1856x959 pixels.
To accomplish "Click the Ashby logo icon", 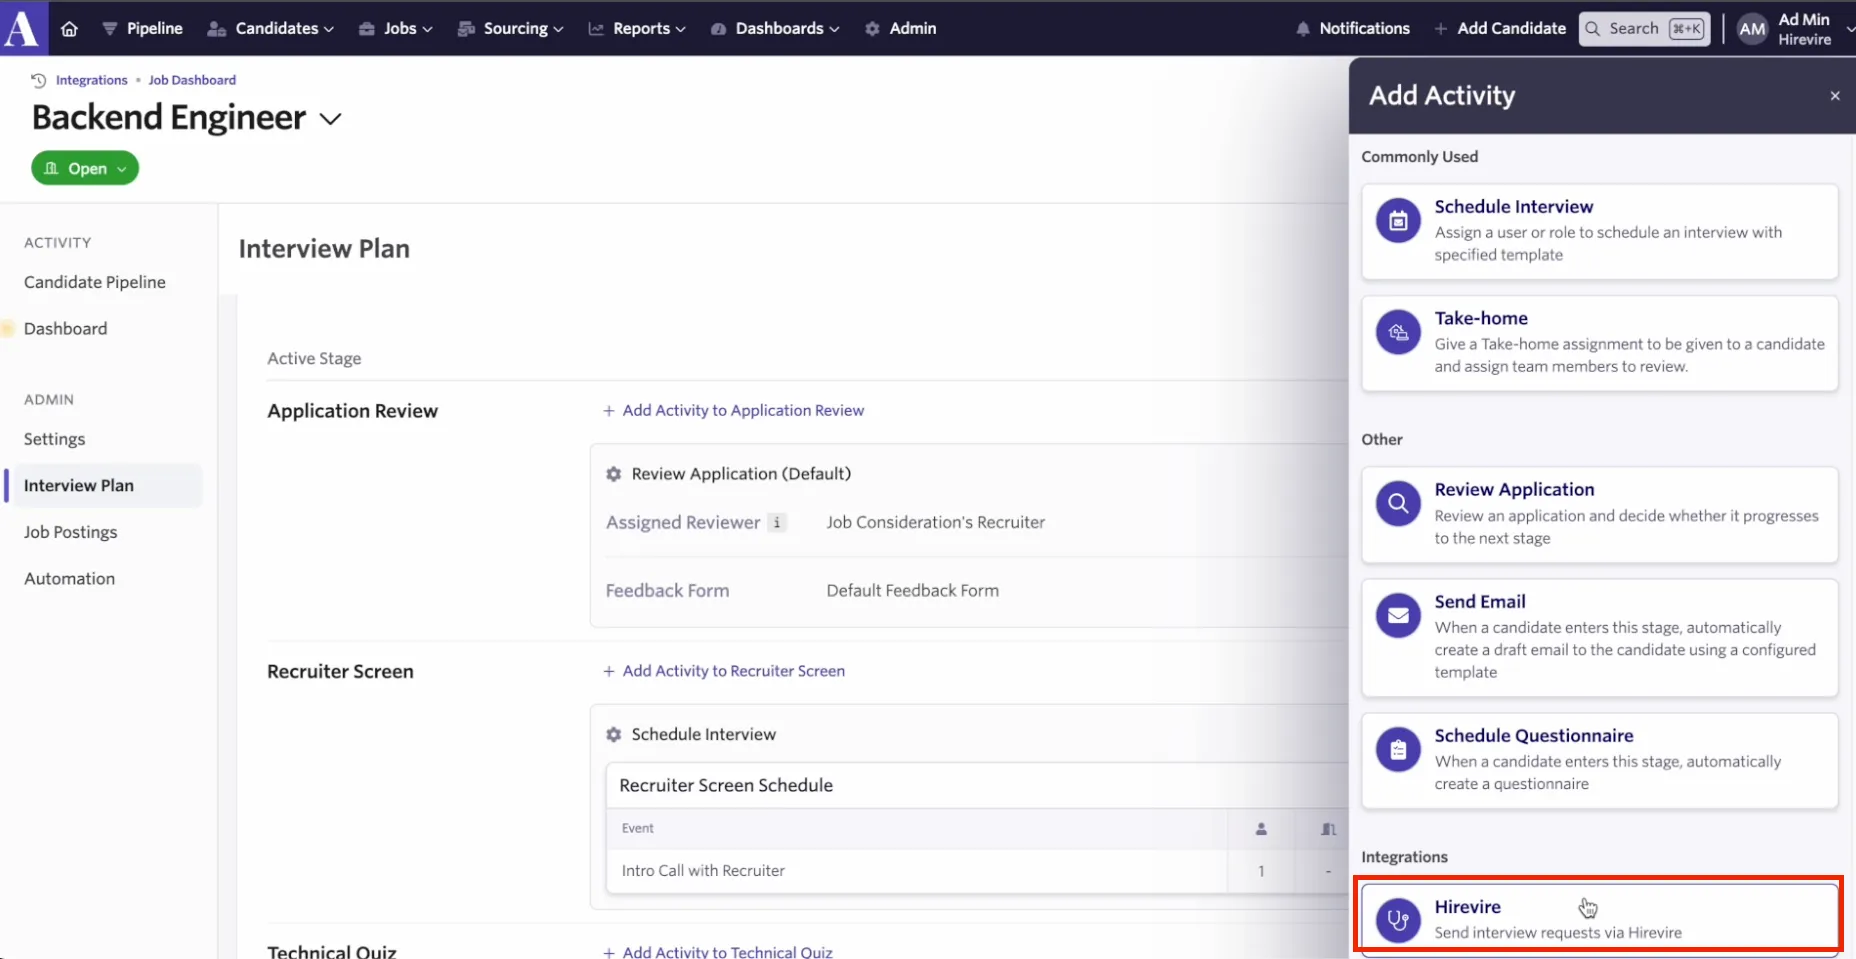I will point(21,27).
